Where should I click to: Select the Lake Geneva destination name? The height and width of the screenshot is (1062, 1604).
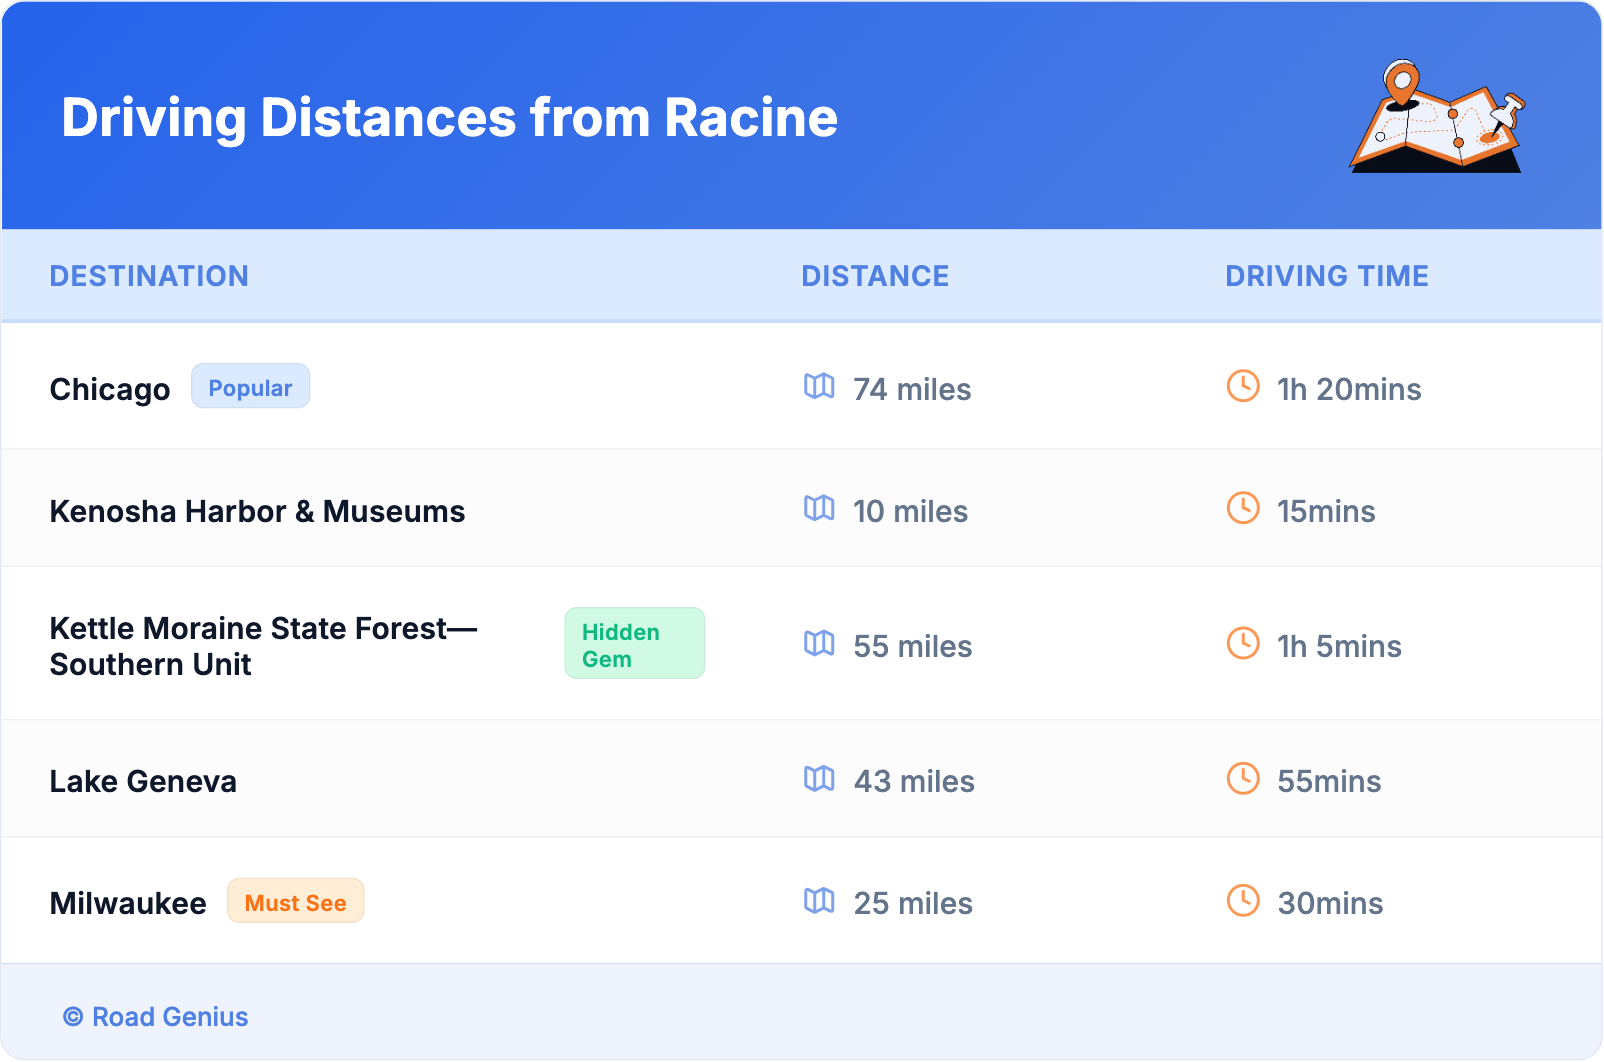143,781
